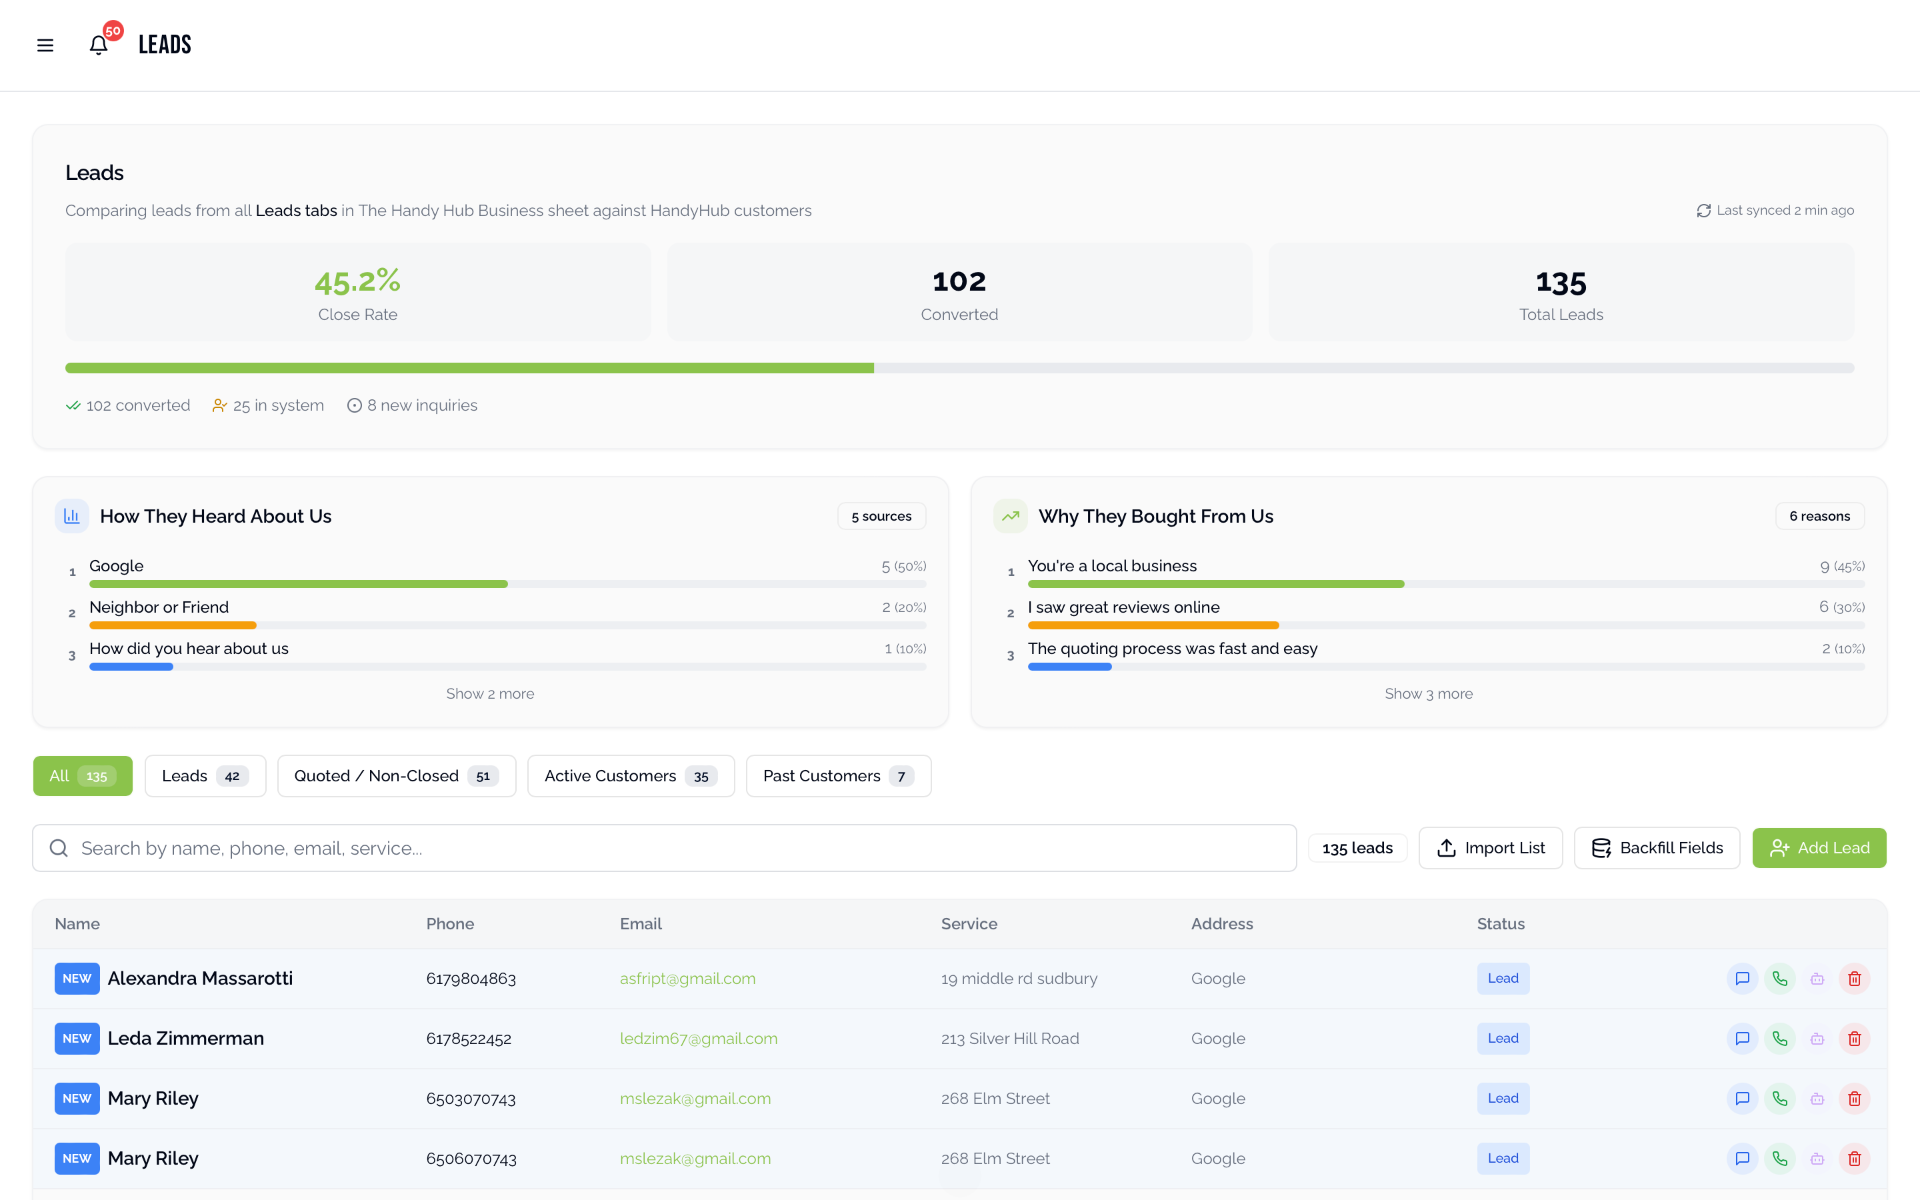The height and width of the screenshot is (1200, 1920).
Task: Click the close rate progress bar
Action: pyautogui.click(x=960, y=368)
